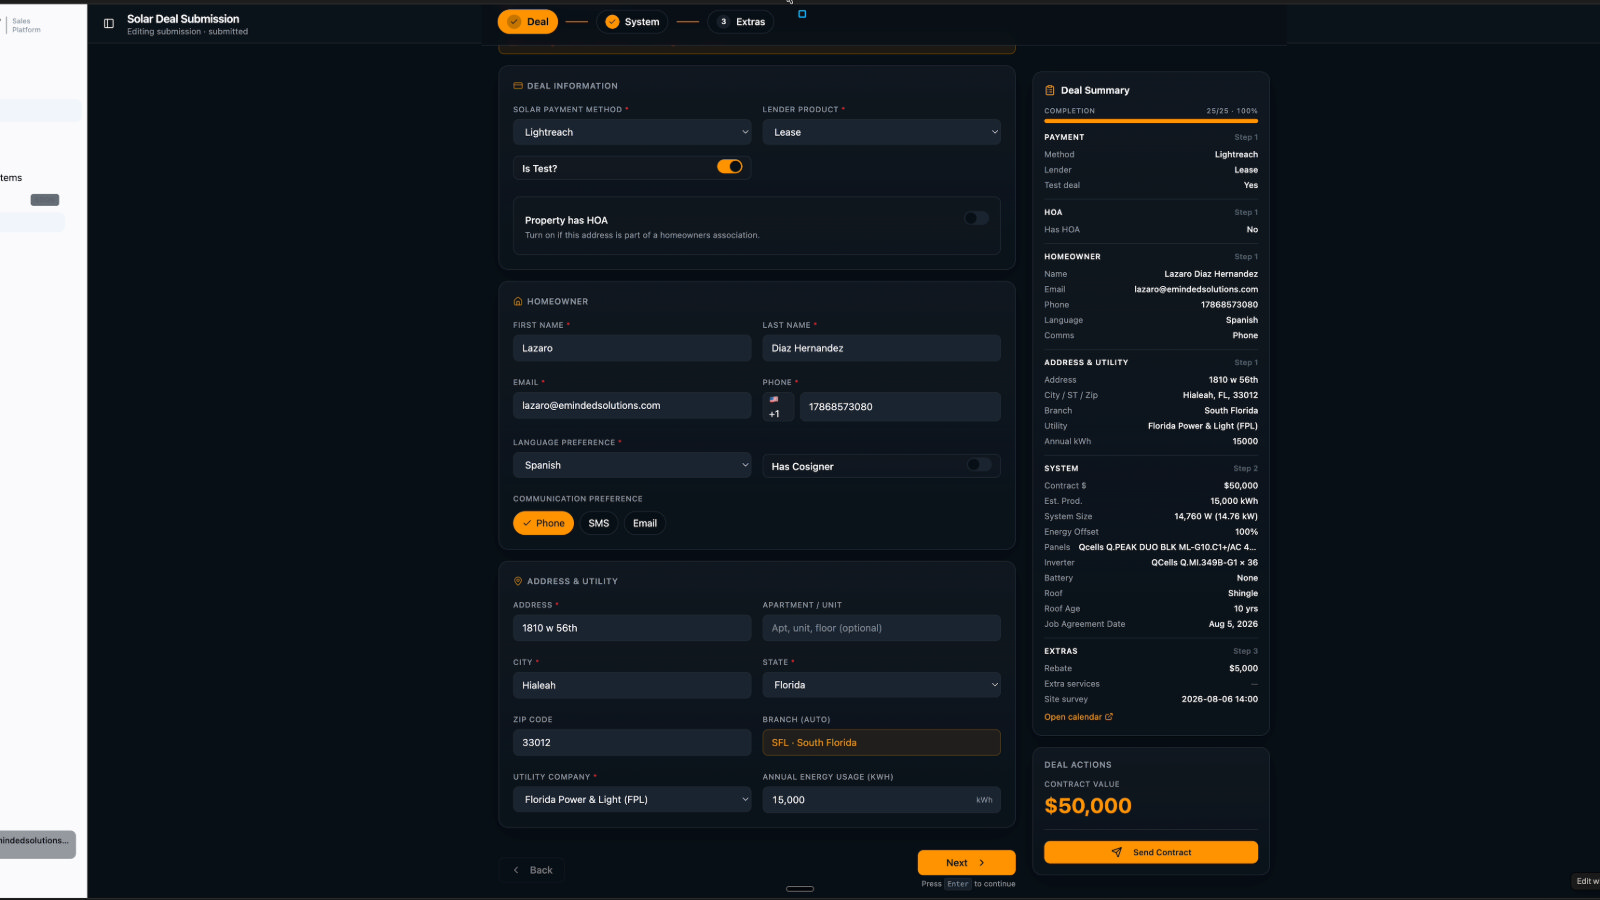Click the Branch auto field SFL South Florida
Screen dimensions: 1600x900
point(881,742)
